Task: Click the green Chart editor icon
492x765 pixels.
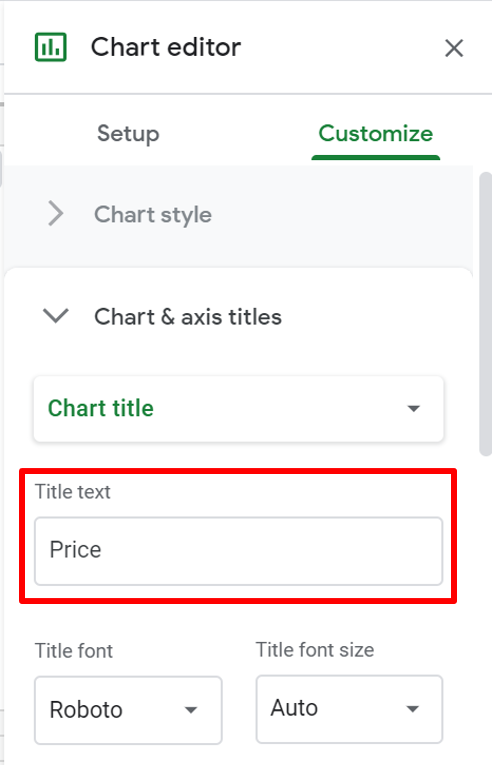Action: pyautogui.click(x=50, y=47)
